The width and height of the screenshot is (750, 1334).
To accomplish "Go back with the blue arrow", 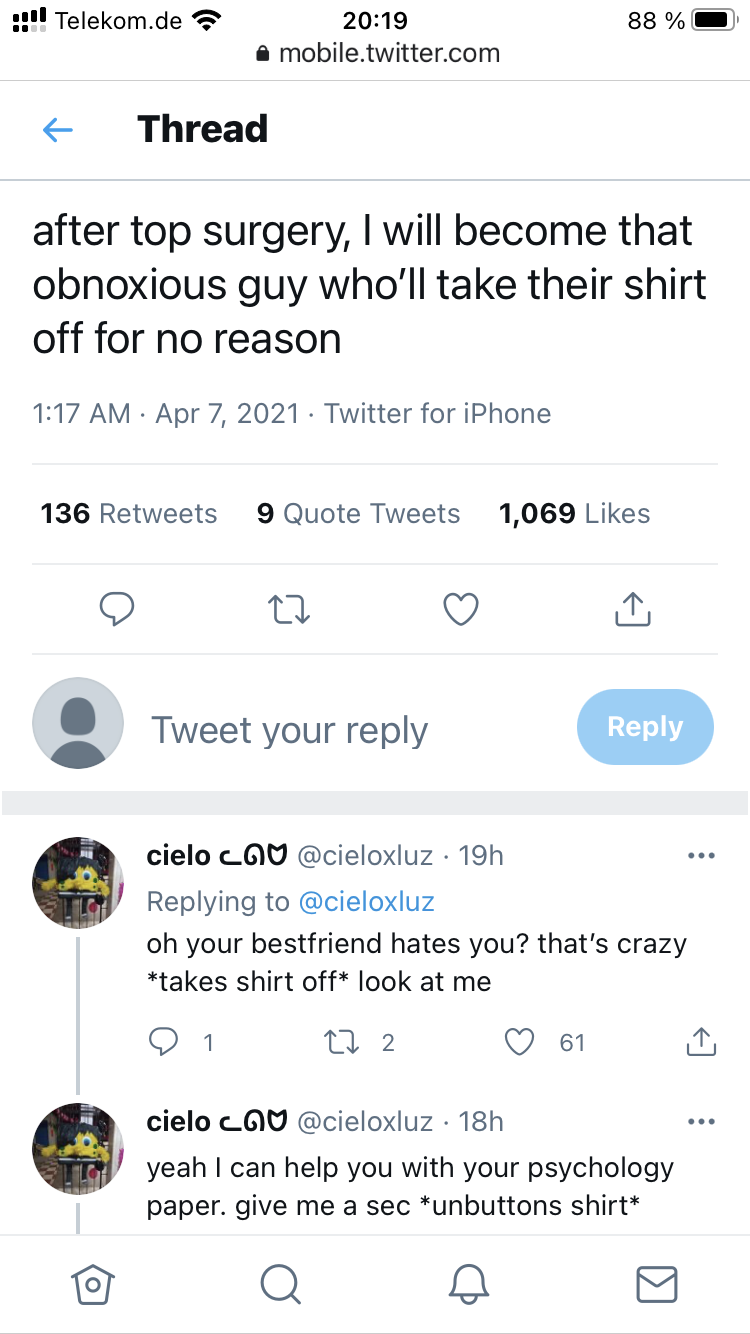I will [58, 130].
